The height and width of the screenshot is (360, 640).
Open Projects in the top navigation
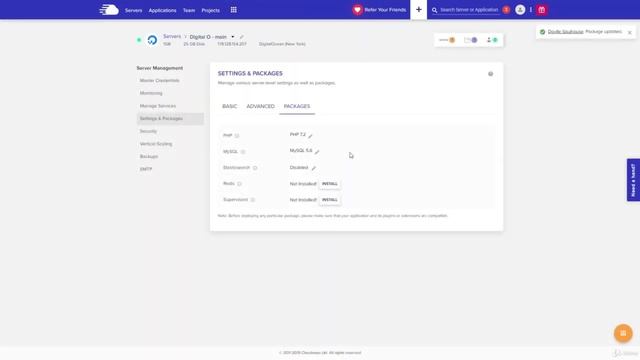[x=211, y=10]
